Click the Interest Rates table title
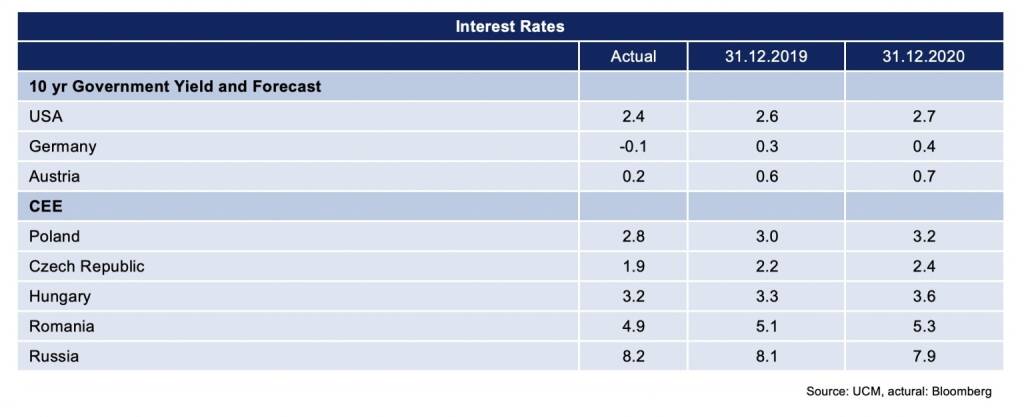1024x417 pixels. tap(510, 26)
